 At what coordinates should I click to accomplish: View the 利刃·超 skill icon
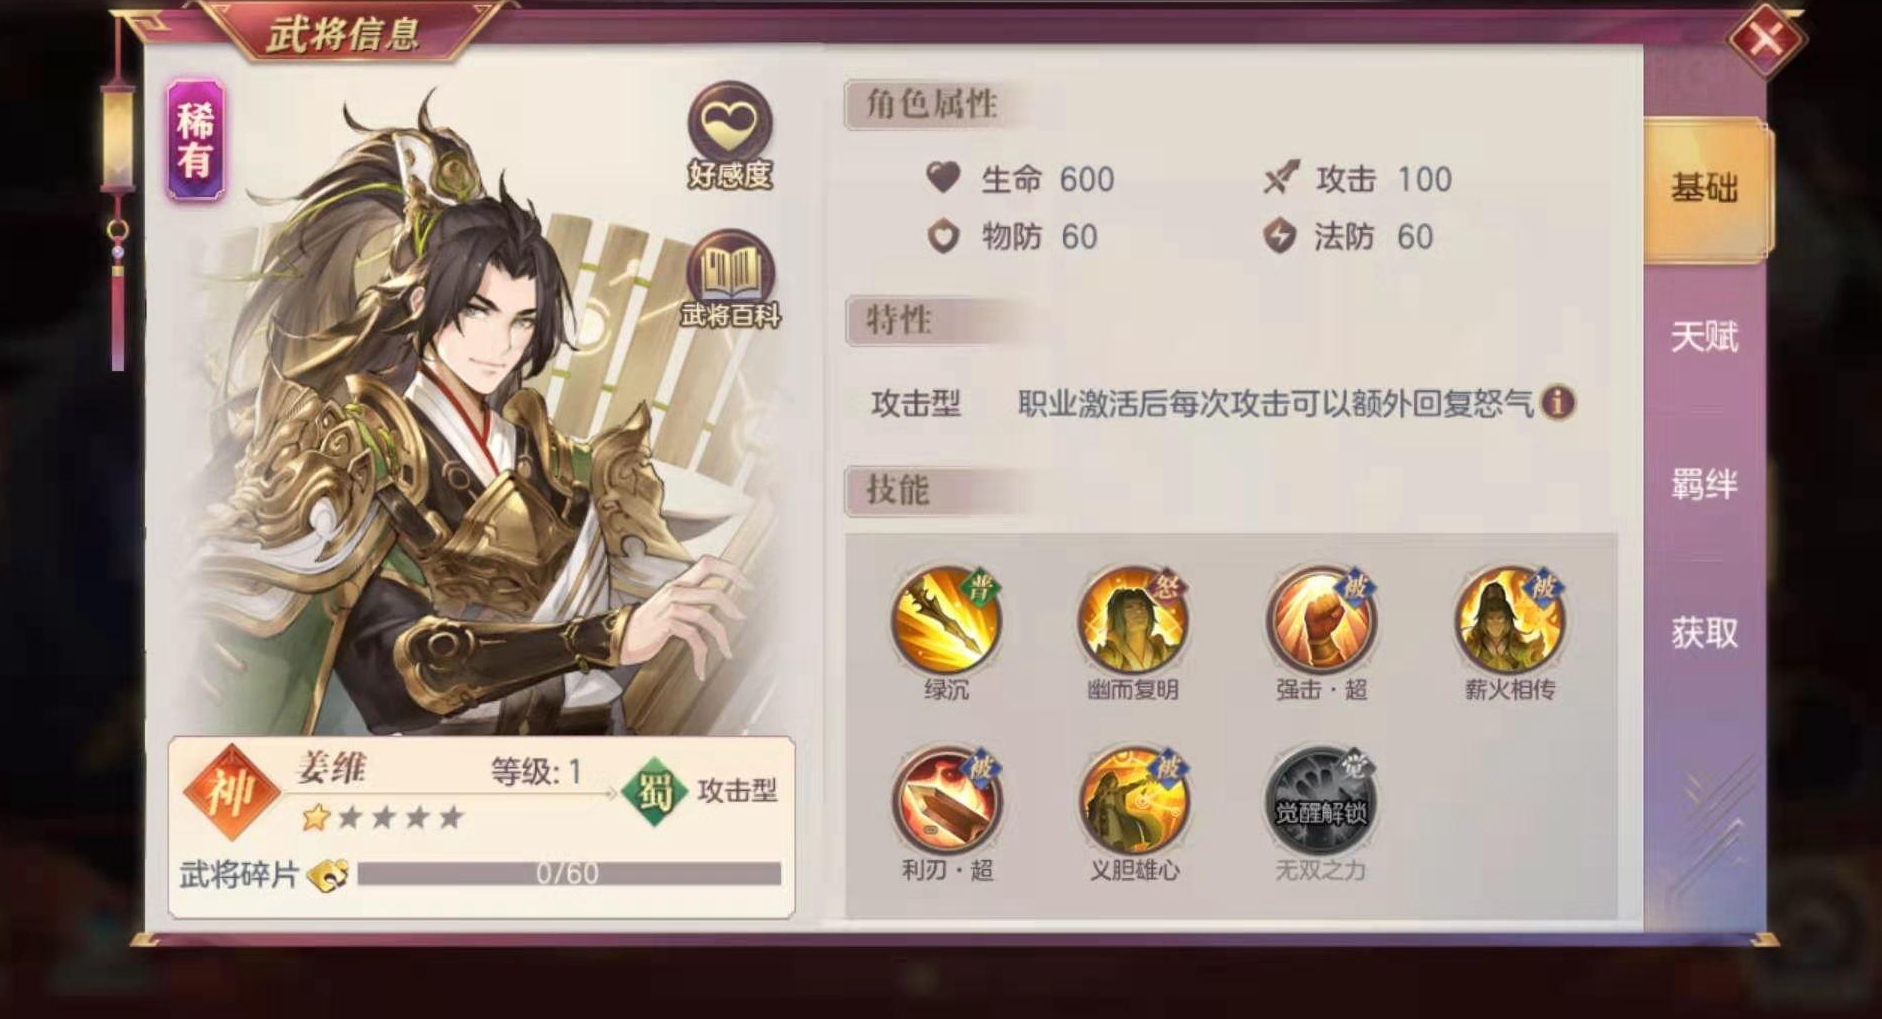pos(945,800)
